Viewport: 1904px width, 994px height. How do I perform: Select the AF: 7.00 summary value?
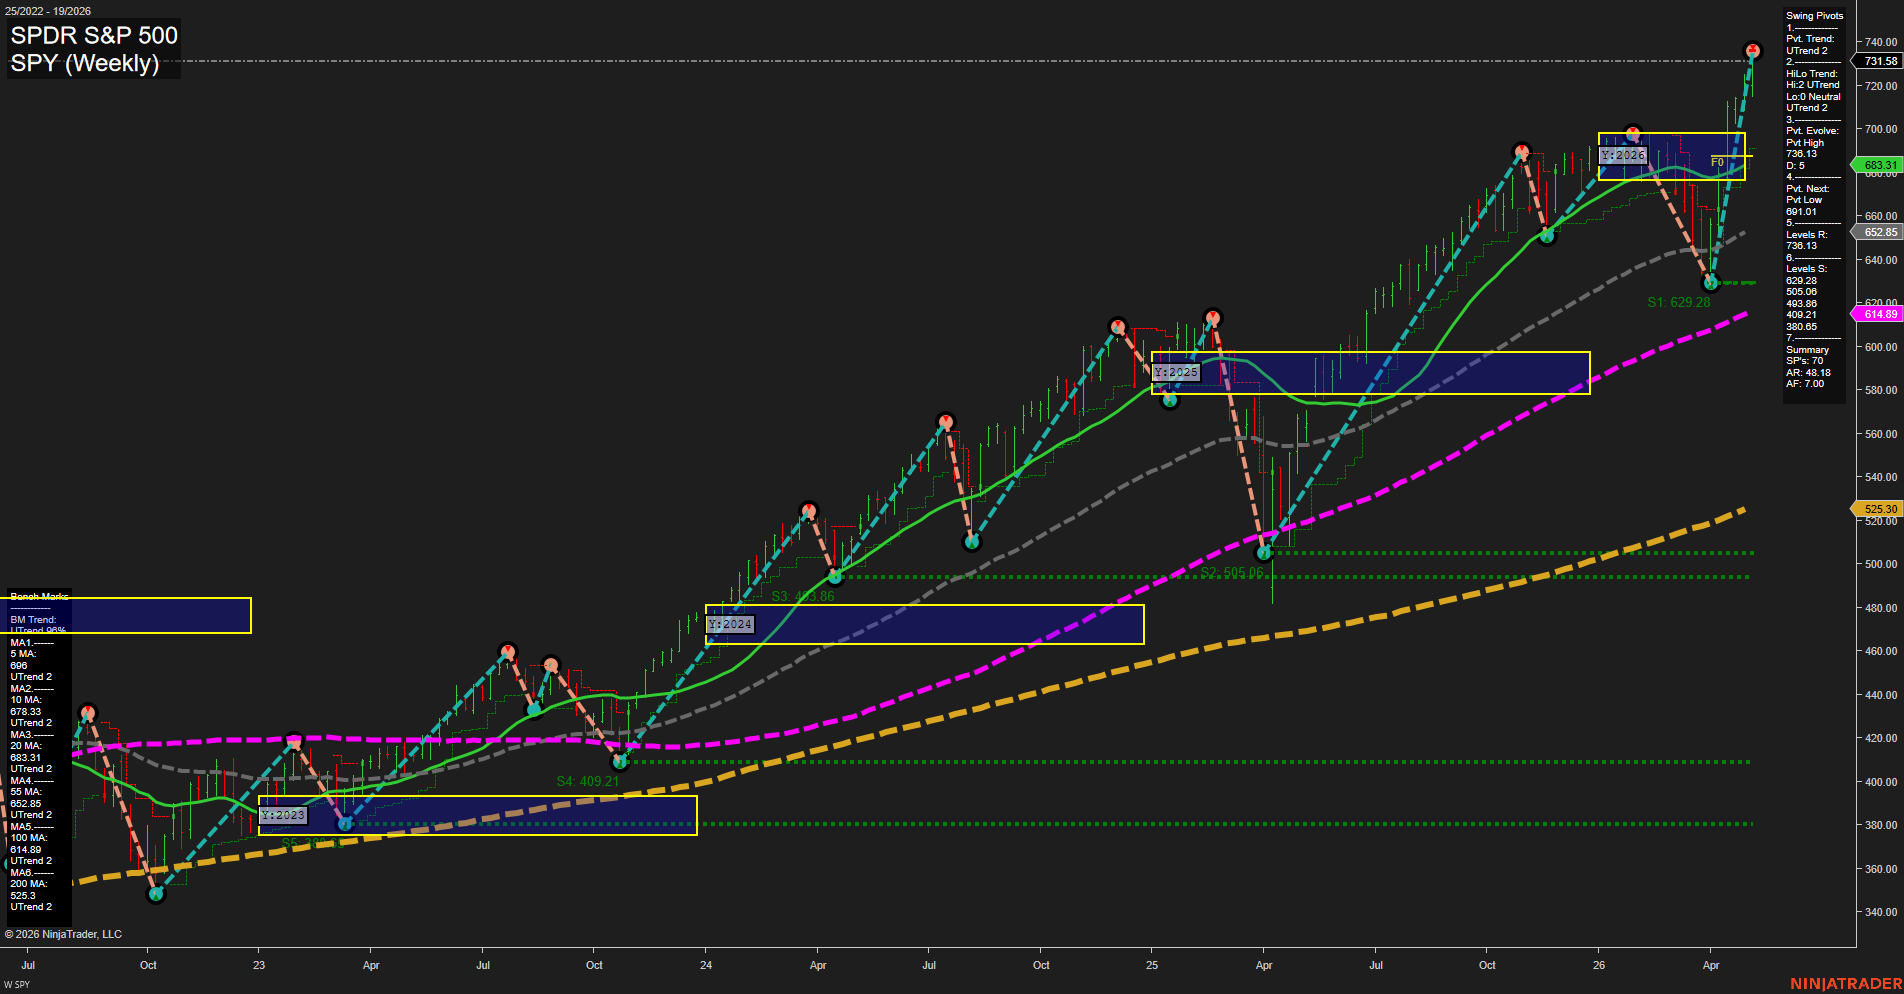(1805, 384)
